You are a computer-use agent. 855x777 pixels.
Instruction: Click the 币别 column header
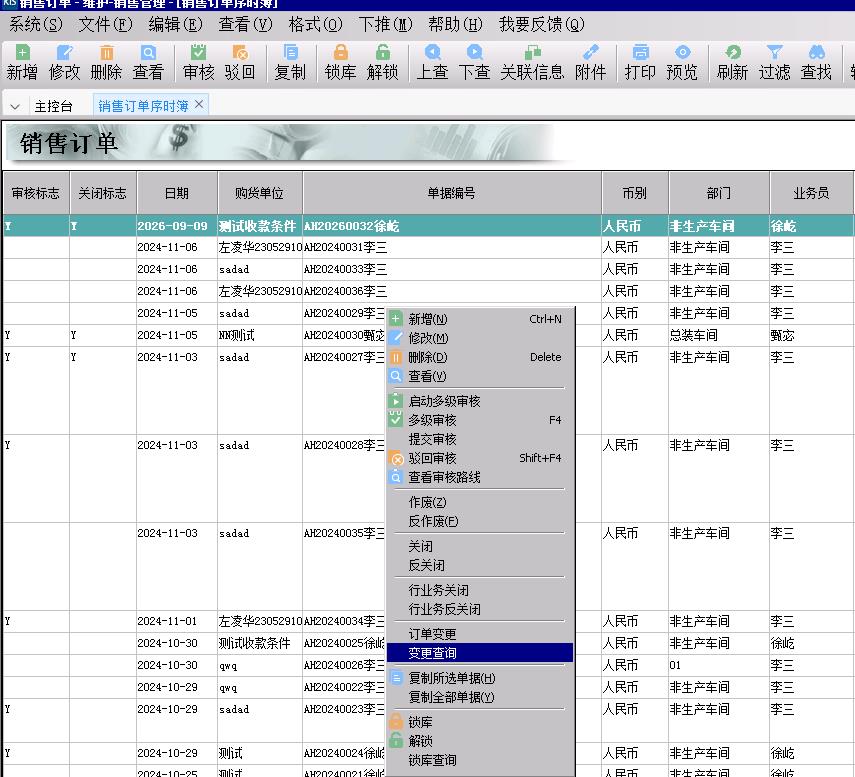pos(635,193)
